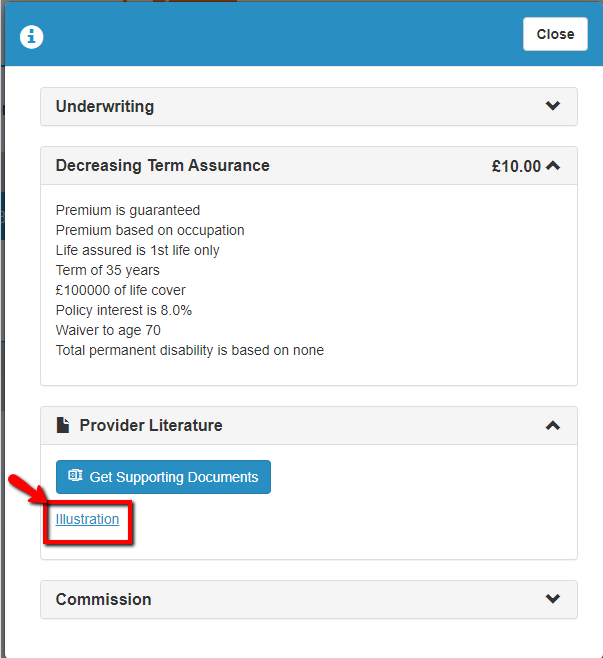Expand the Commission section chevron
603x658 pixels.
click(553, 599)
